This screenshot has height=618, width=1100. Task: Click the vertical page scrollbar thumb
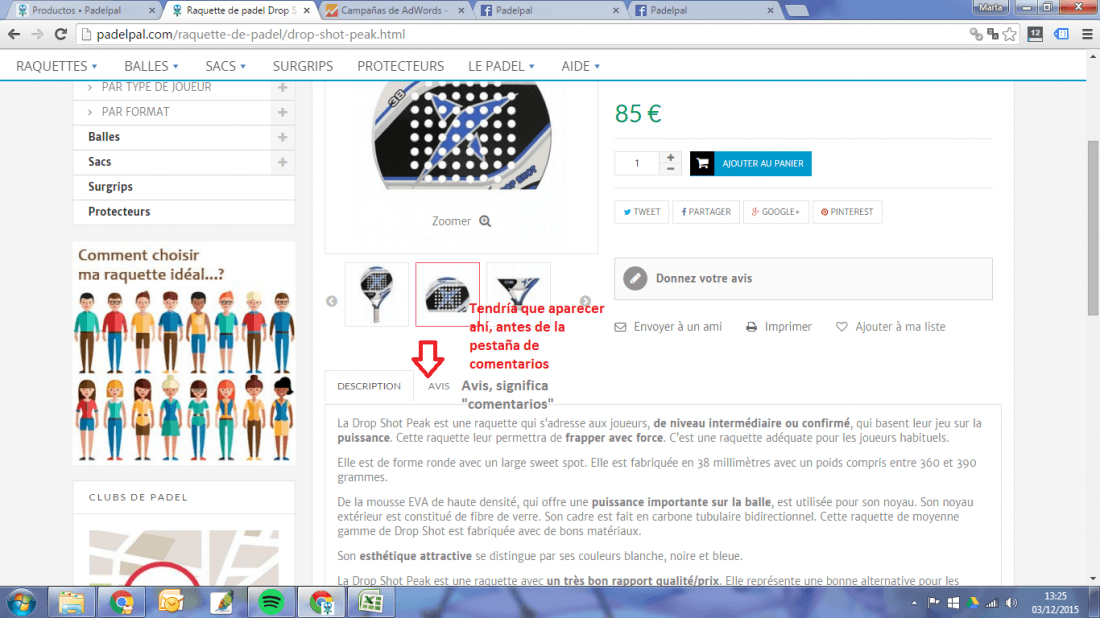point(1093,228)
